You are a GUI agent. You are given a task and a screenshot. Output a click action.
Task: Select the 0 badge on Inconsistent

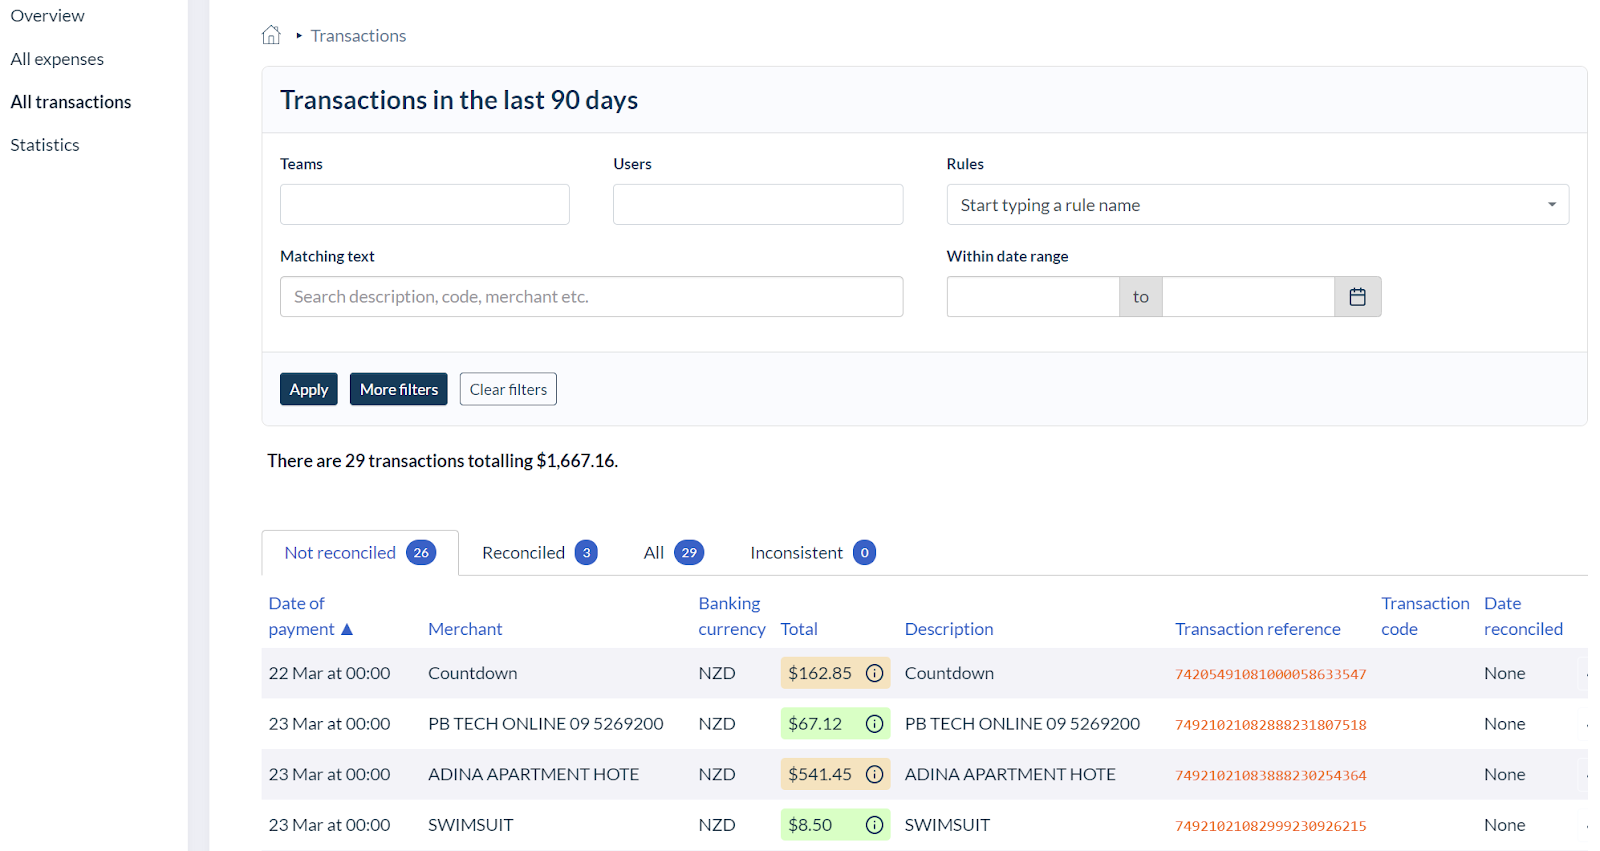click(864, 553)
